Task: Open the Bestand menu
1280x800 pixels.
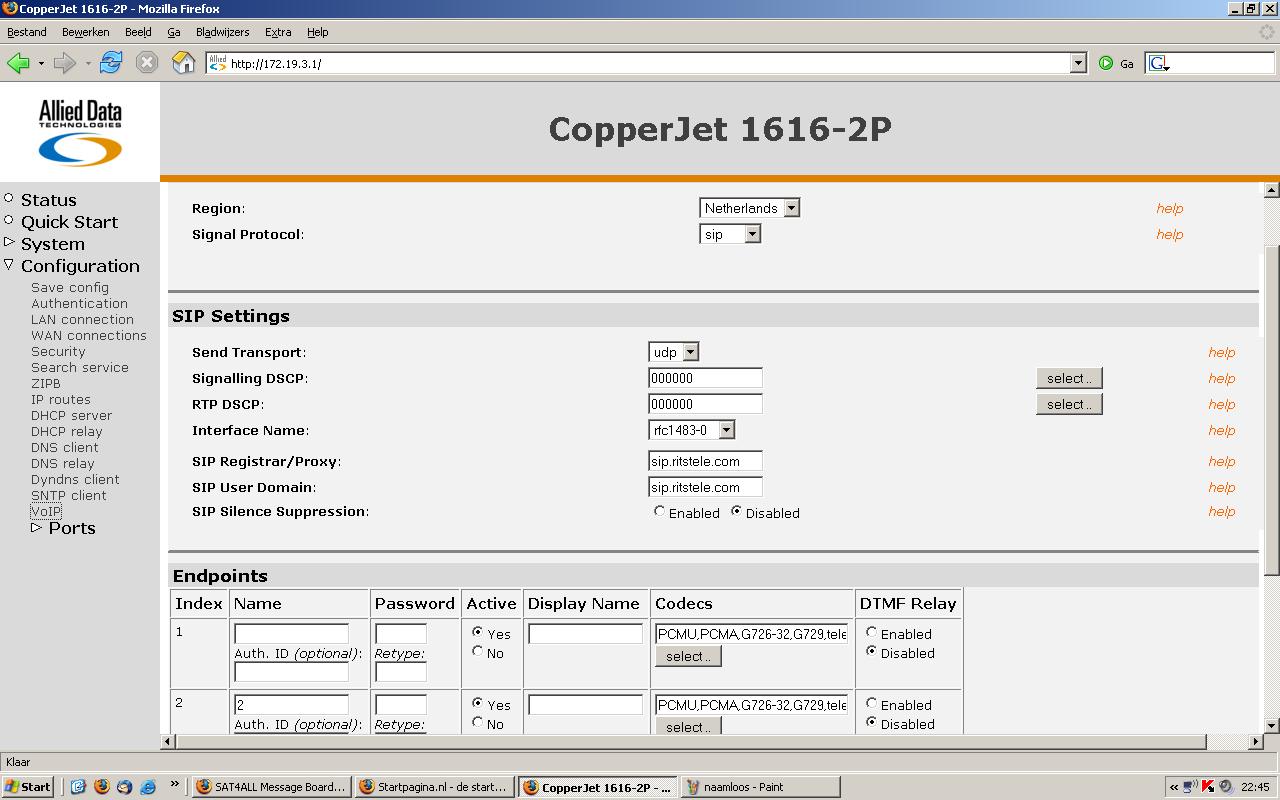Action: (x=27, y=32)
